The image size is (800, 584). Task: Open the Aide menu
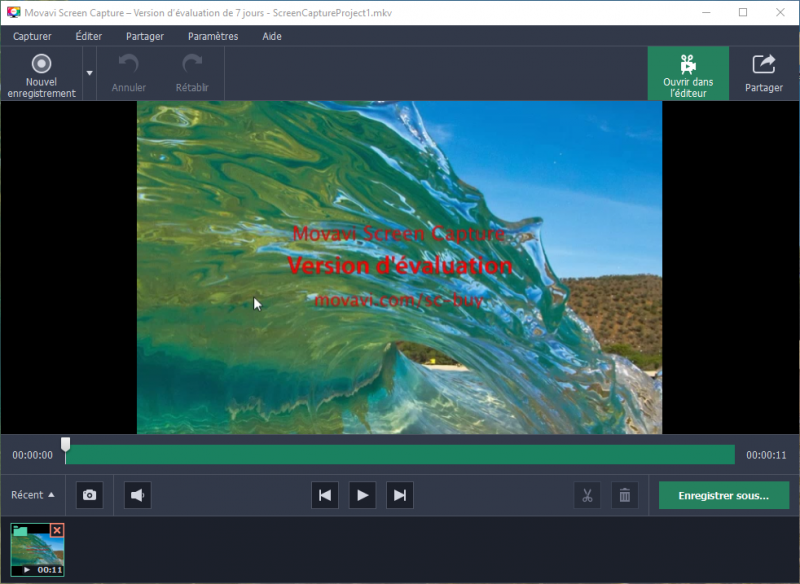(x=272, y=36)
